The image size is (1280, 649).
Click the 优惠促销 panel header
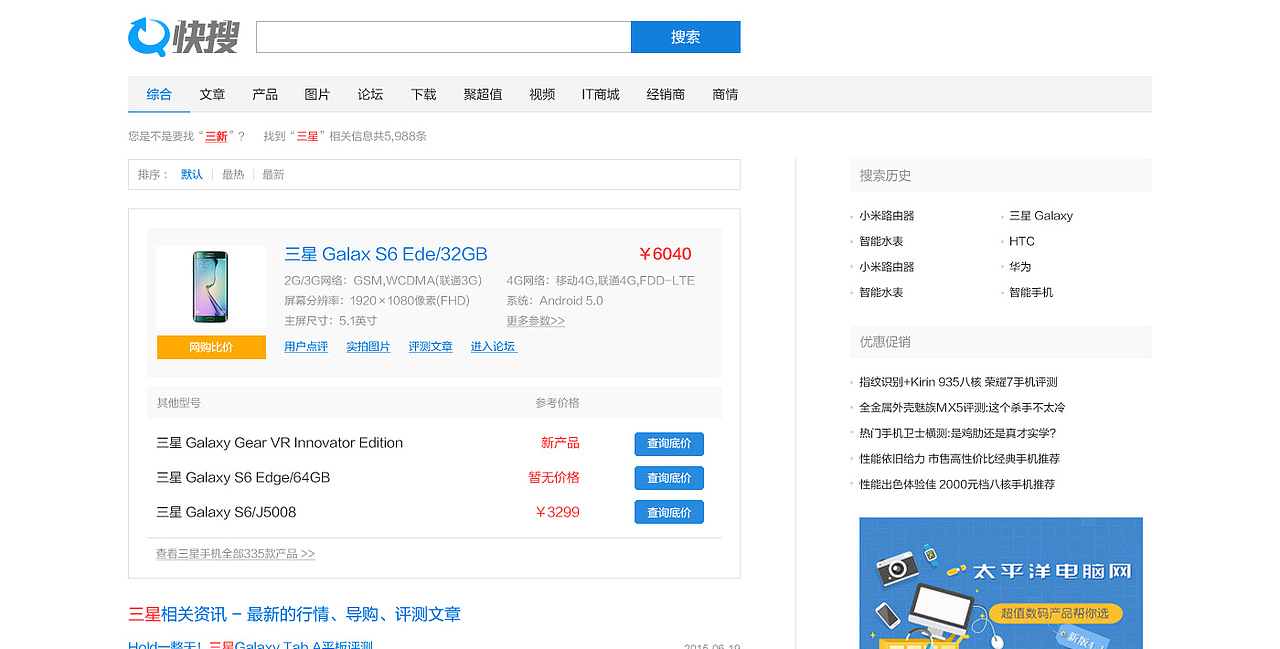click(x=1001, y=342)
